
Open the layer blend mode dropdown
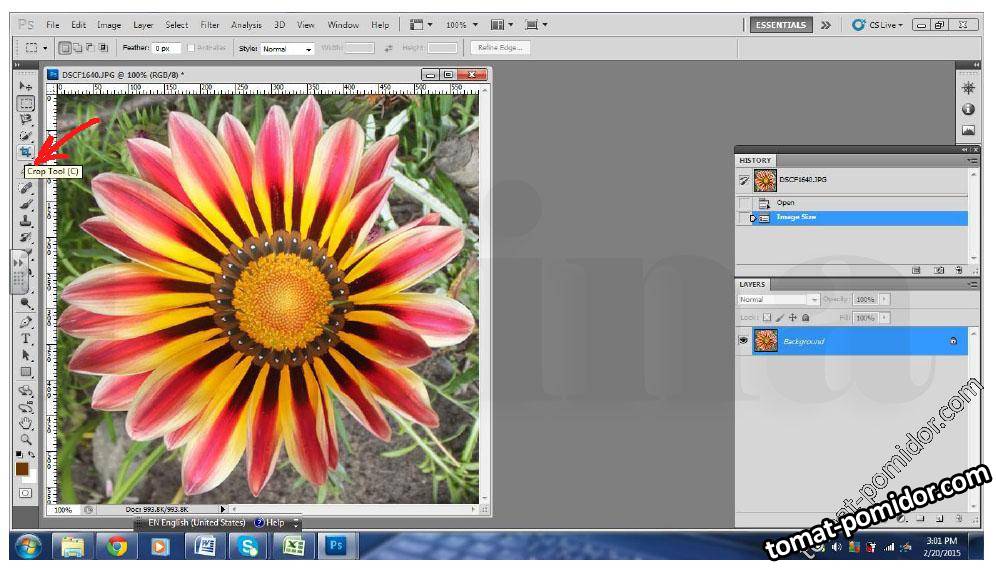click(x=778, y=299)
